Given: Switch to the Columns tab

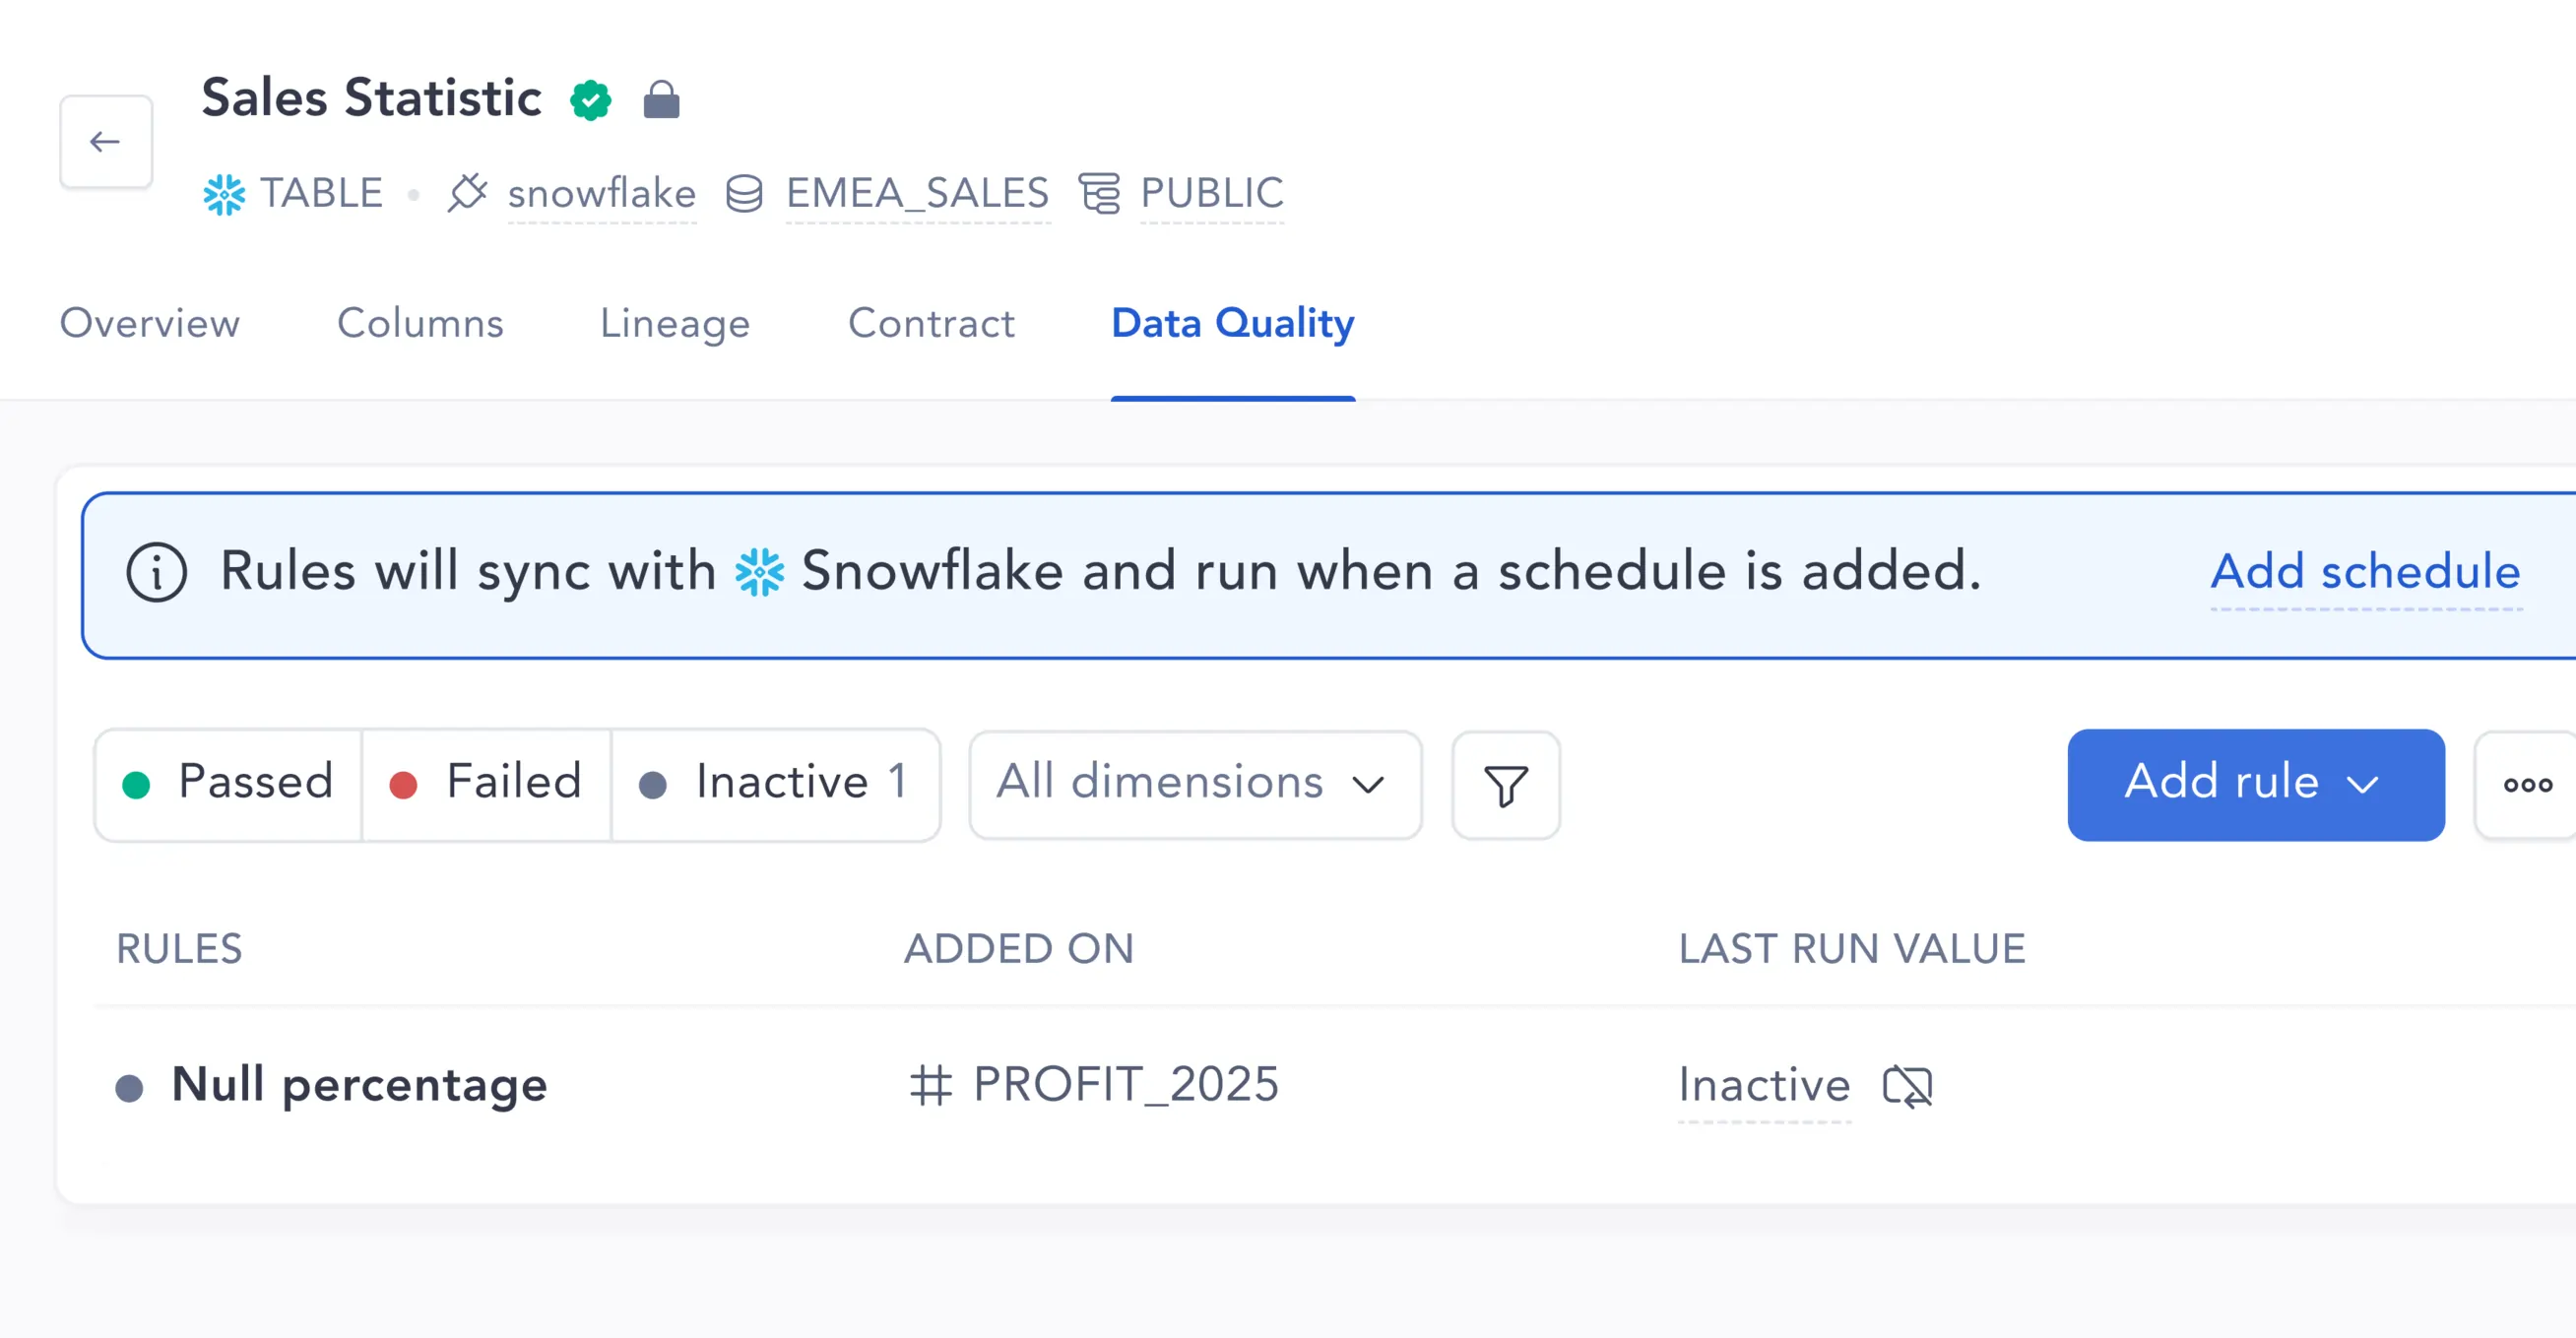Looking at the screenshot, I should (x=420, y=324).
